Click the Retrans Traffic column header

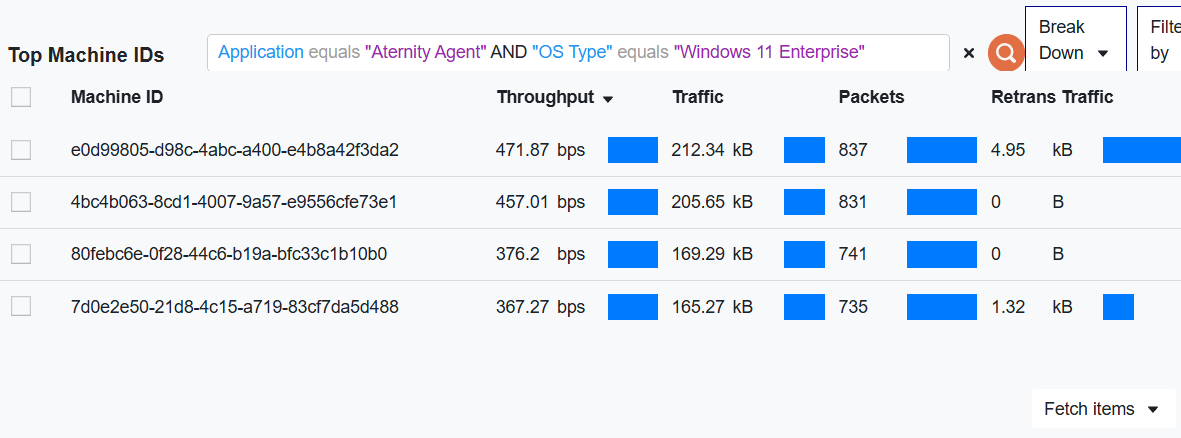click(1052, 97)
